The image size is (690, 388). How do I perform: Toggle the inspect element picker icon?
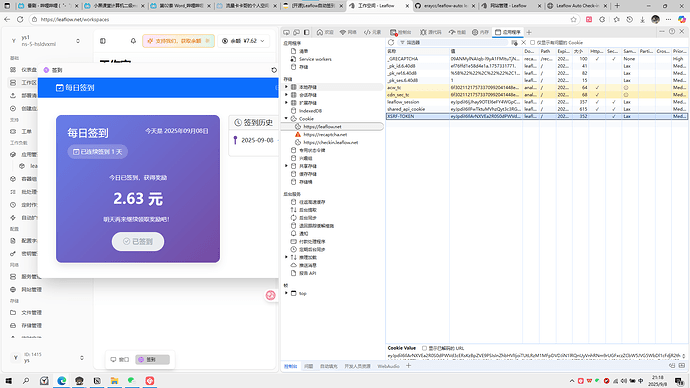coord(286,32)
